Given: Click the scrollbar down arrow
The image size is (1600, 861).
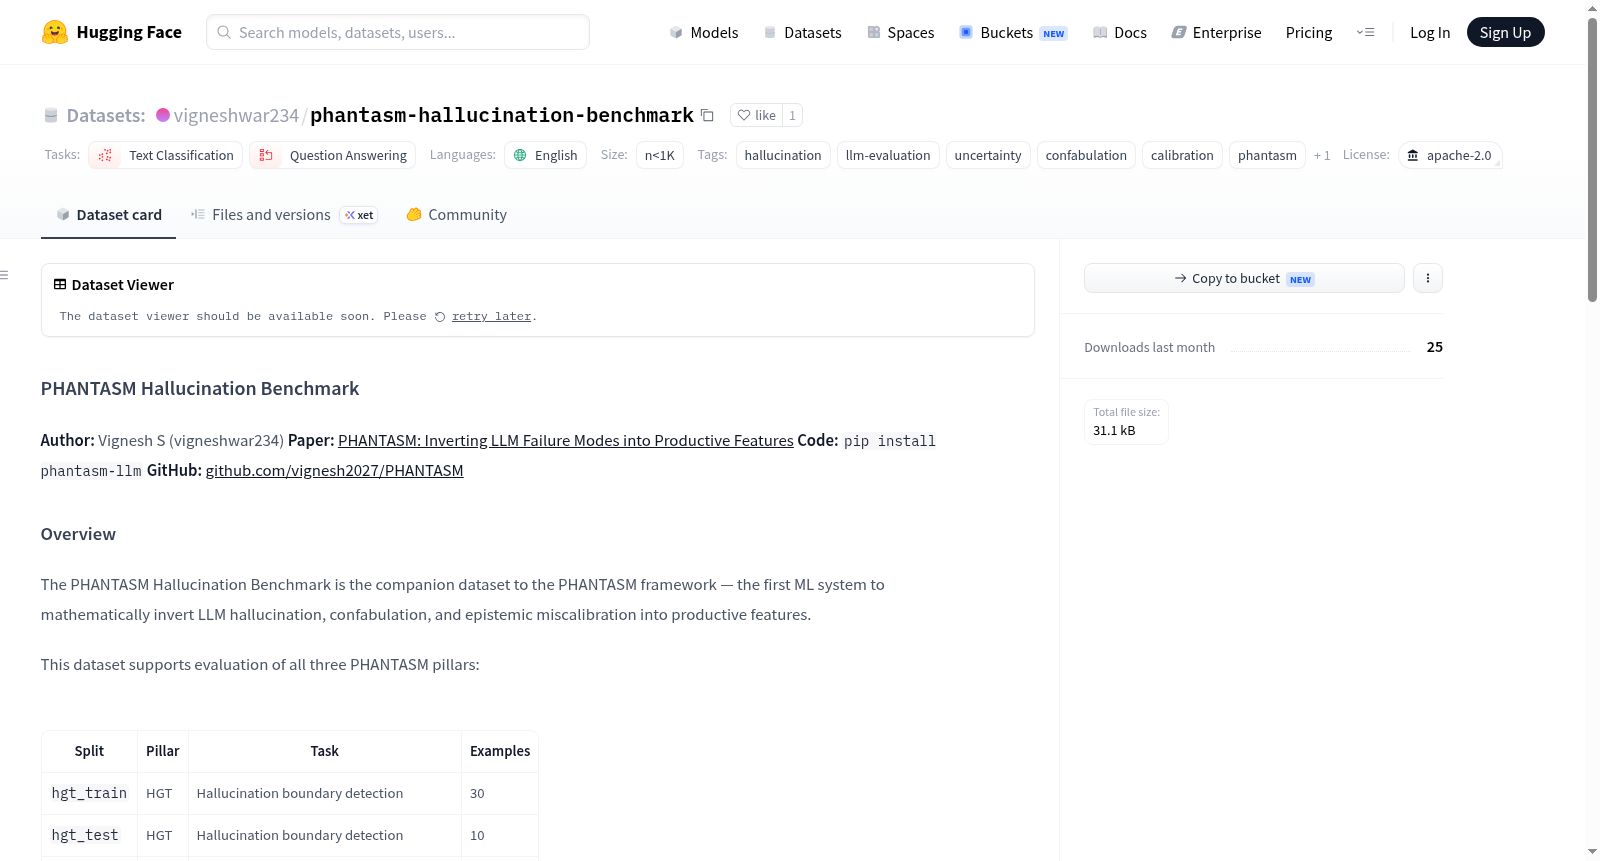Looking at the screenshot, I should [x=1592, y=852].
